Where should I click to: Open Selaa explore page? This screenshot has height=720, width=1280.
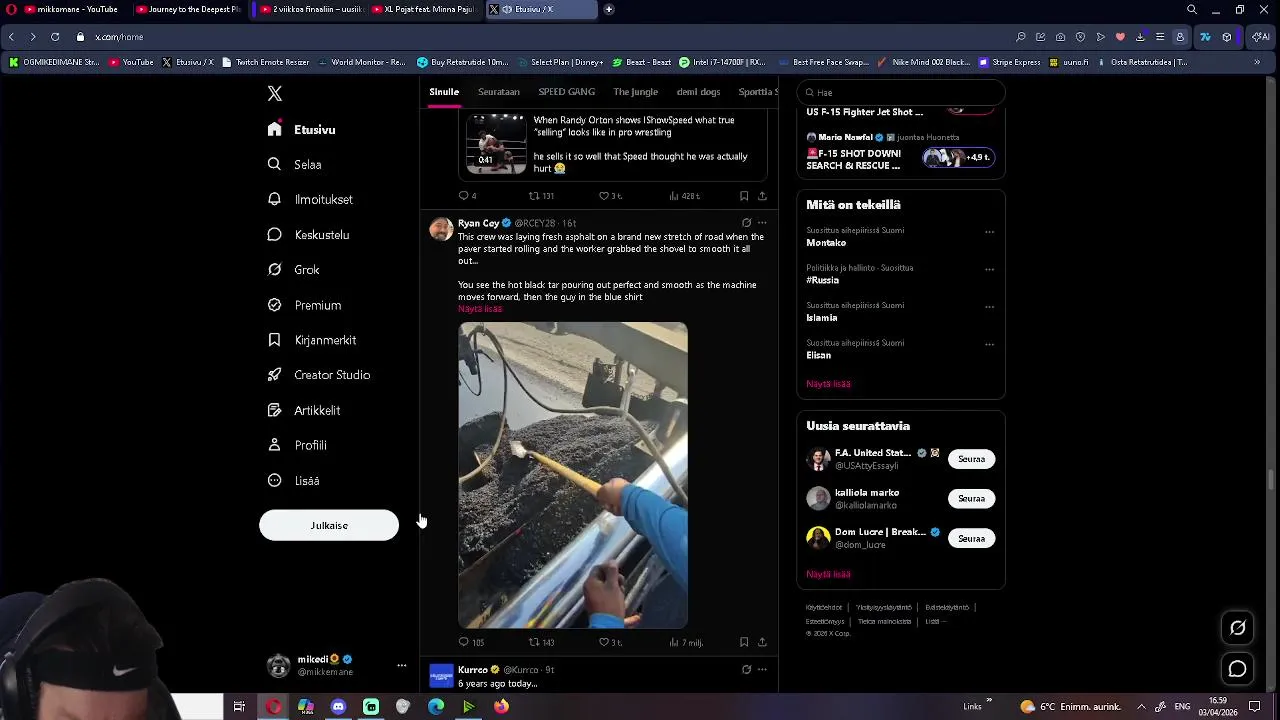point(294,165)
